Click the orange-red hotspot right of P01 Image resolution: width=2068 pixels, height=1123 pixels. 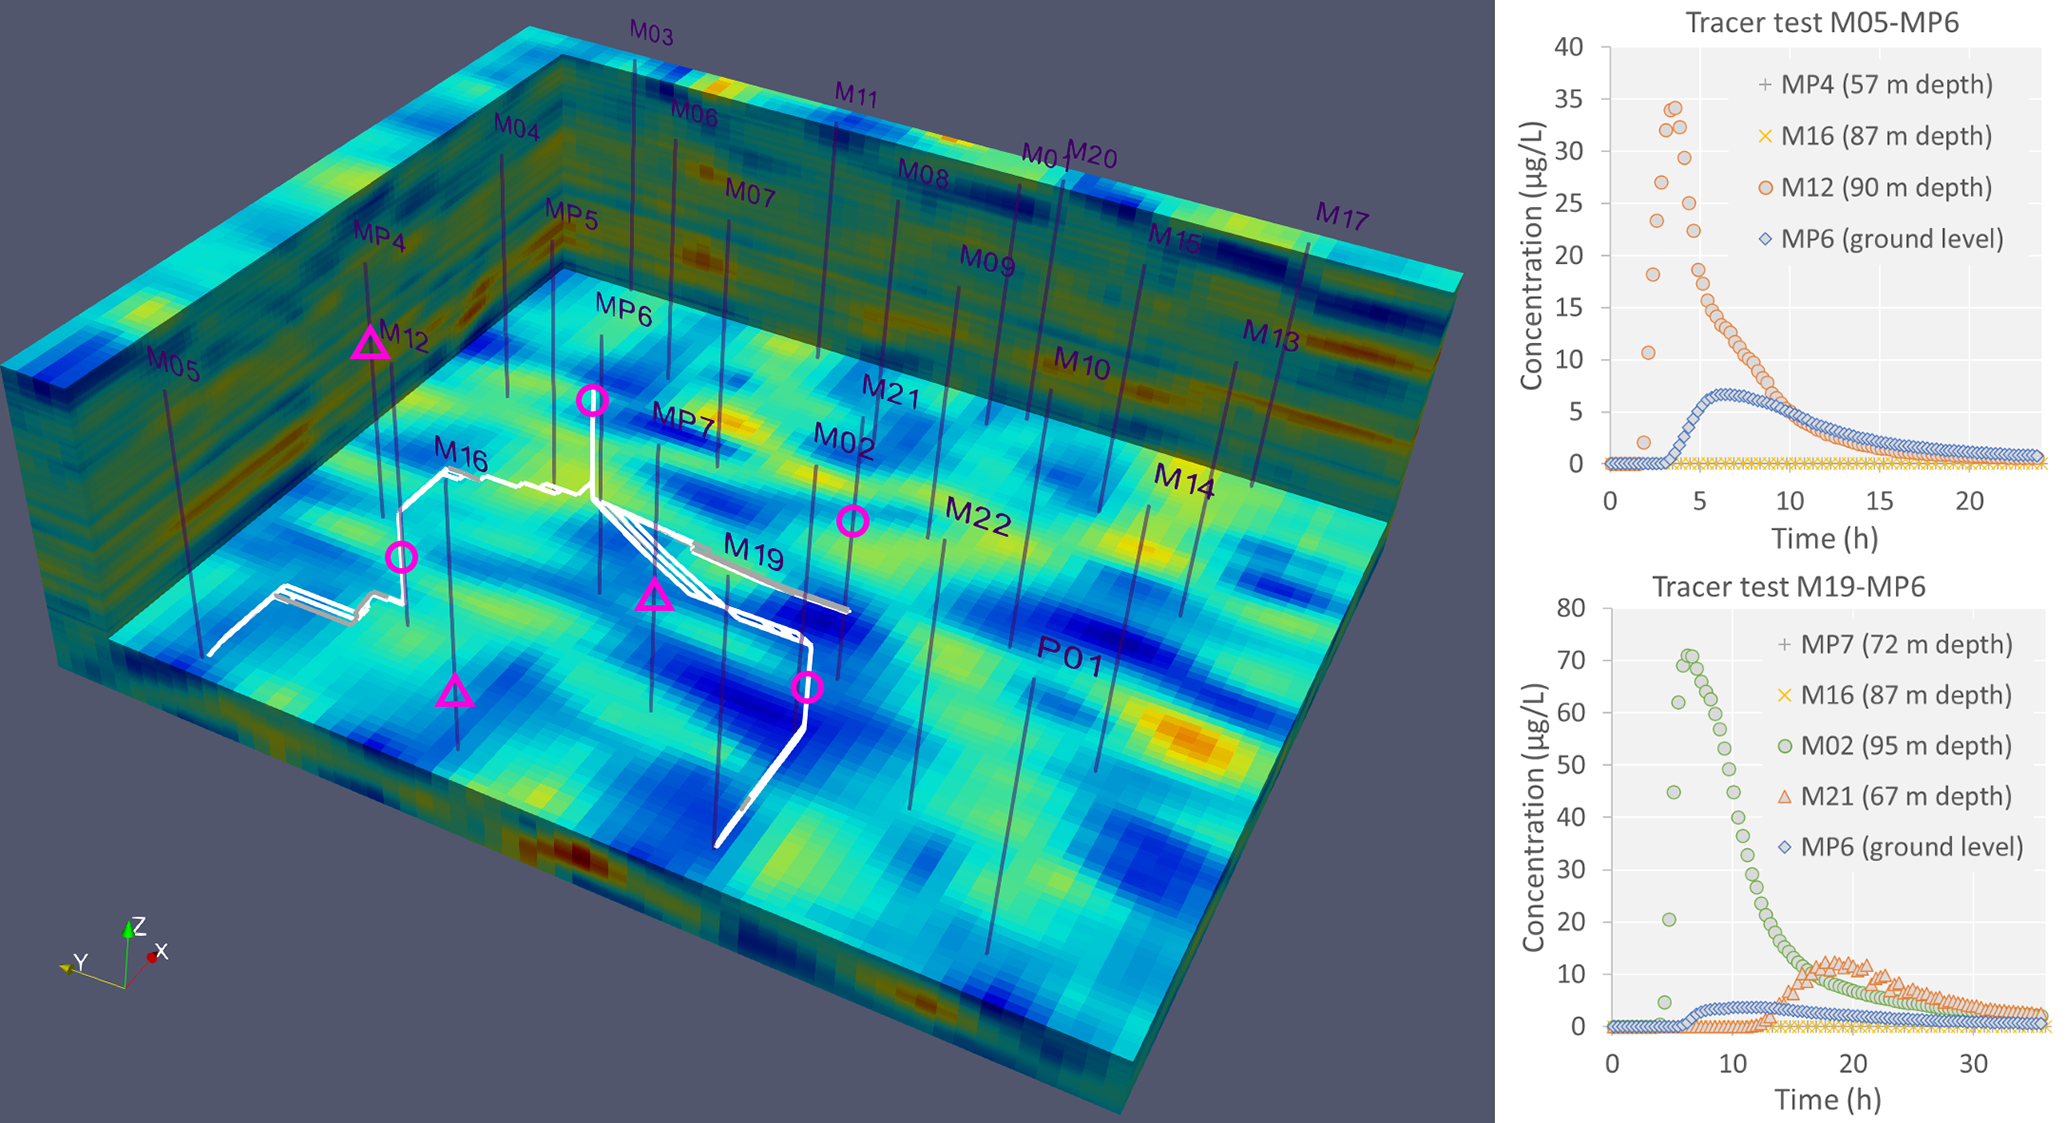point(1190,738)
